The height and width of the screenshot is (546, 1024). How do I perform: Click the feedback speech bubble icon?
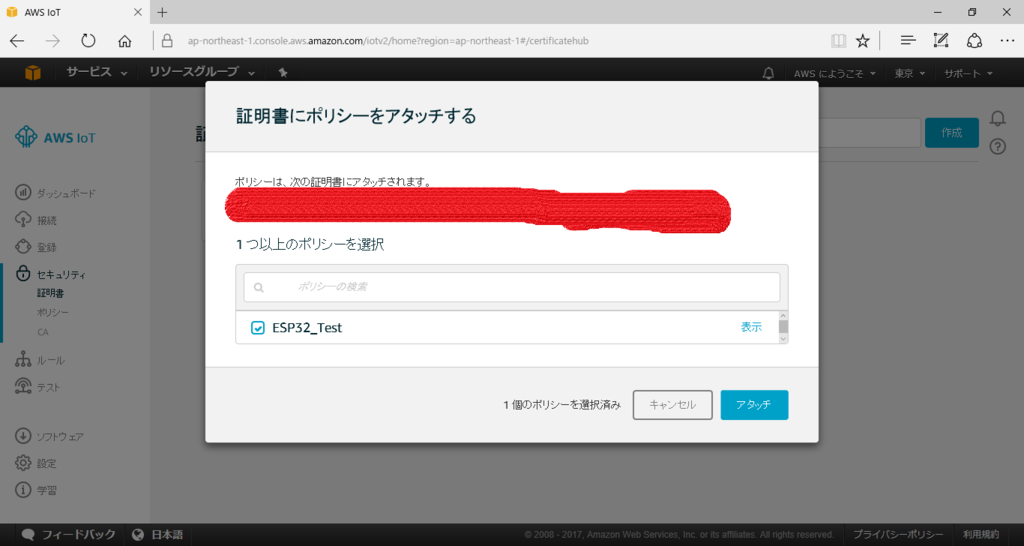(x=27, y=534)
